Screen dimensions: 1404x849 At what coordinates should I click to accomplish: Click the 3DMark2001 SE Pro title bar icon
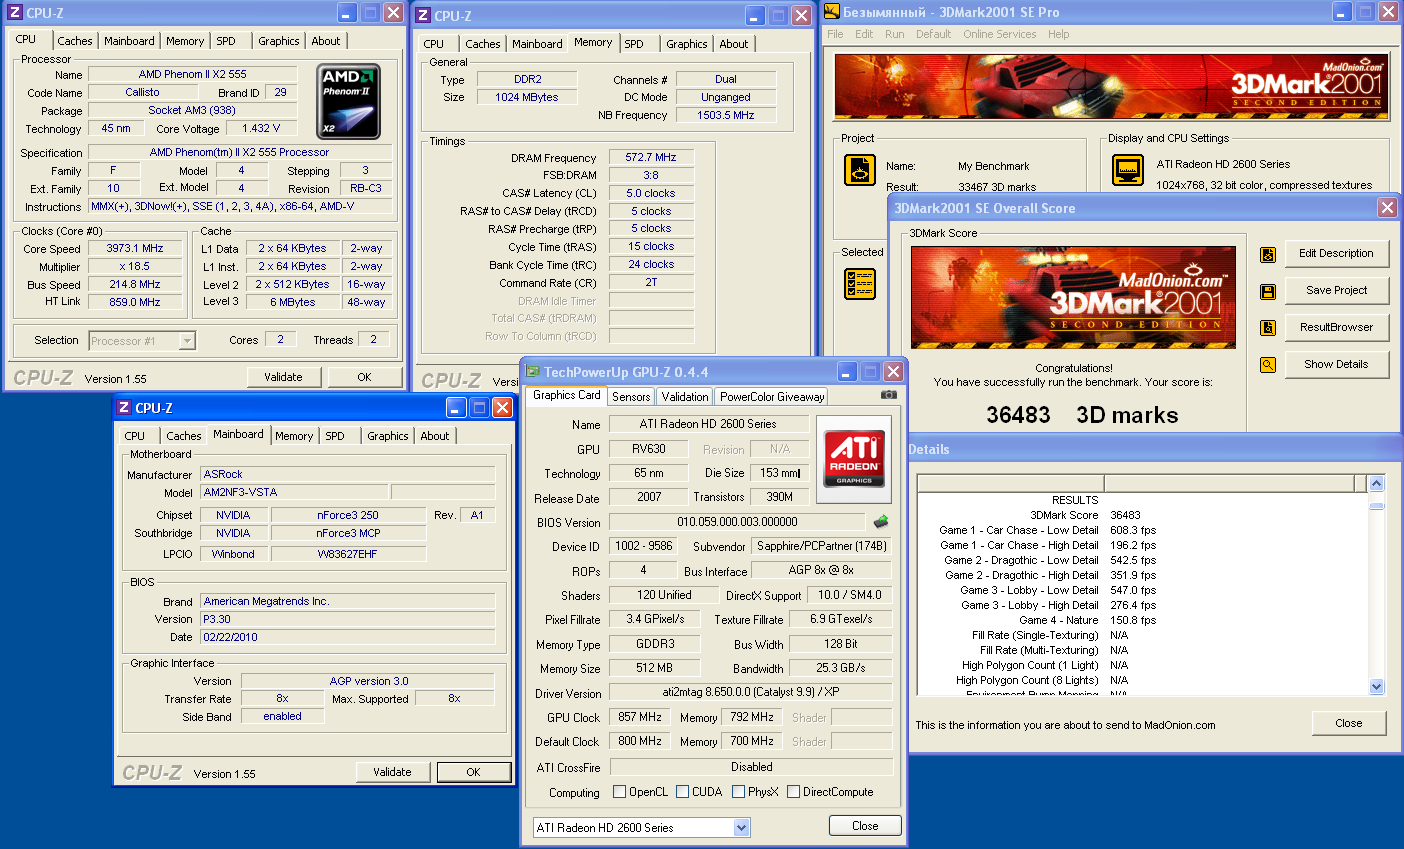pyautogui.click(x=832, y=12)
